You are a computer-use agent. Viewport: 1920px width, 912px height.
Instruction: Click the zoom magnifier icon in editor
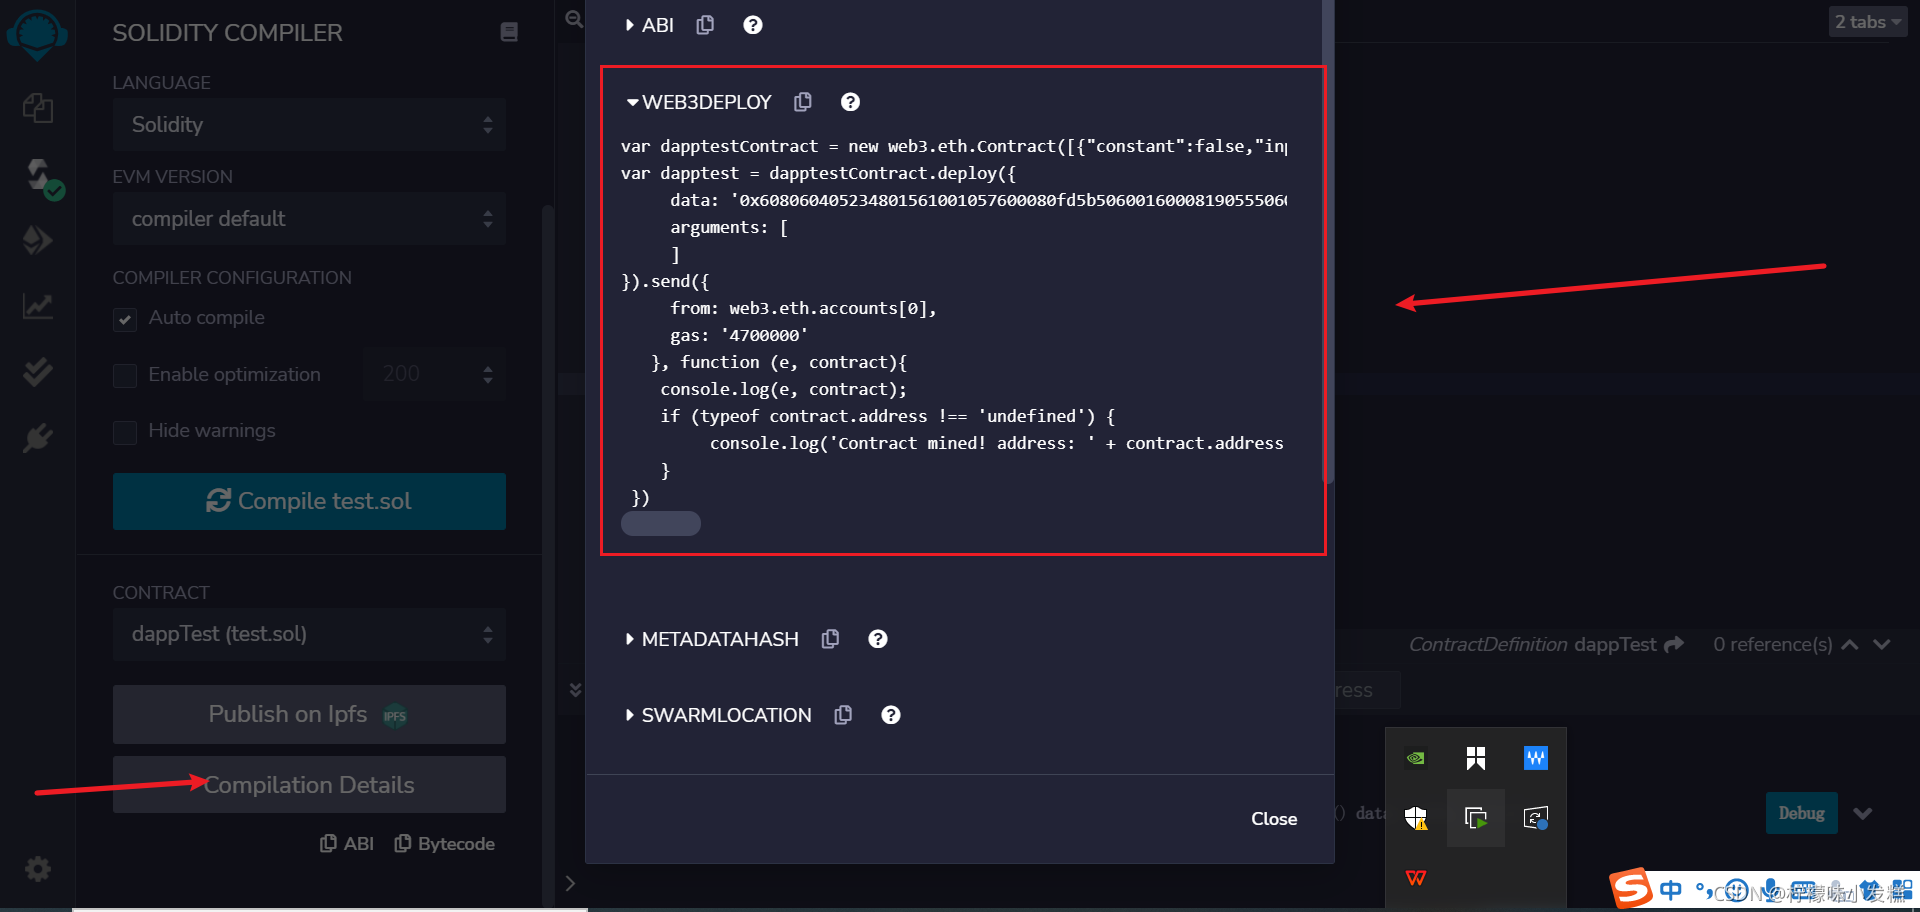(x=574, y=18)
